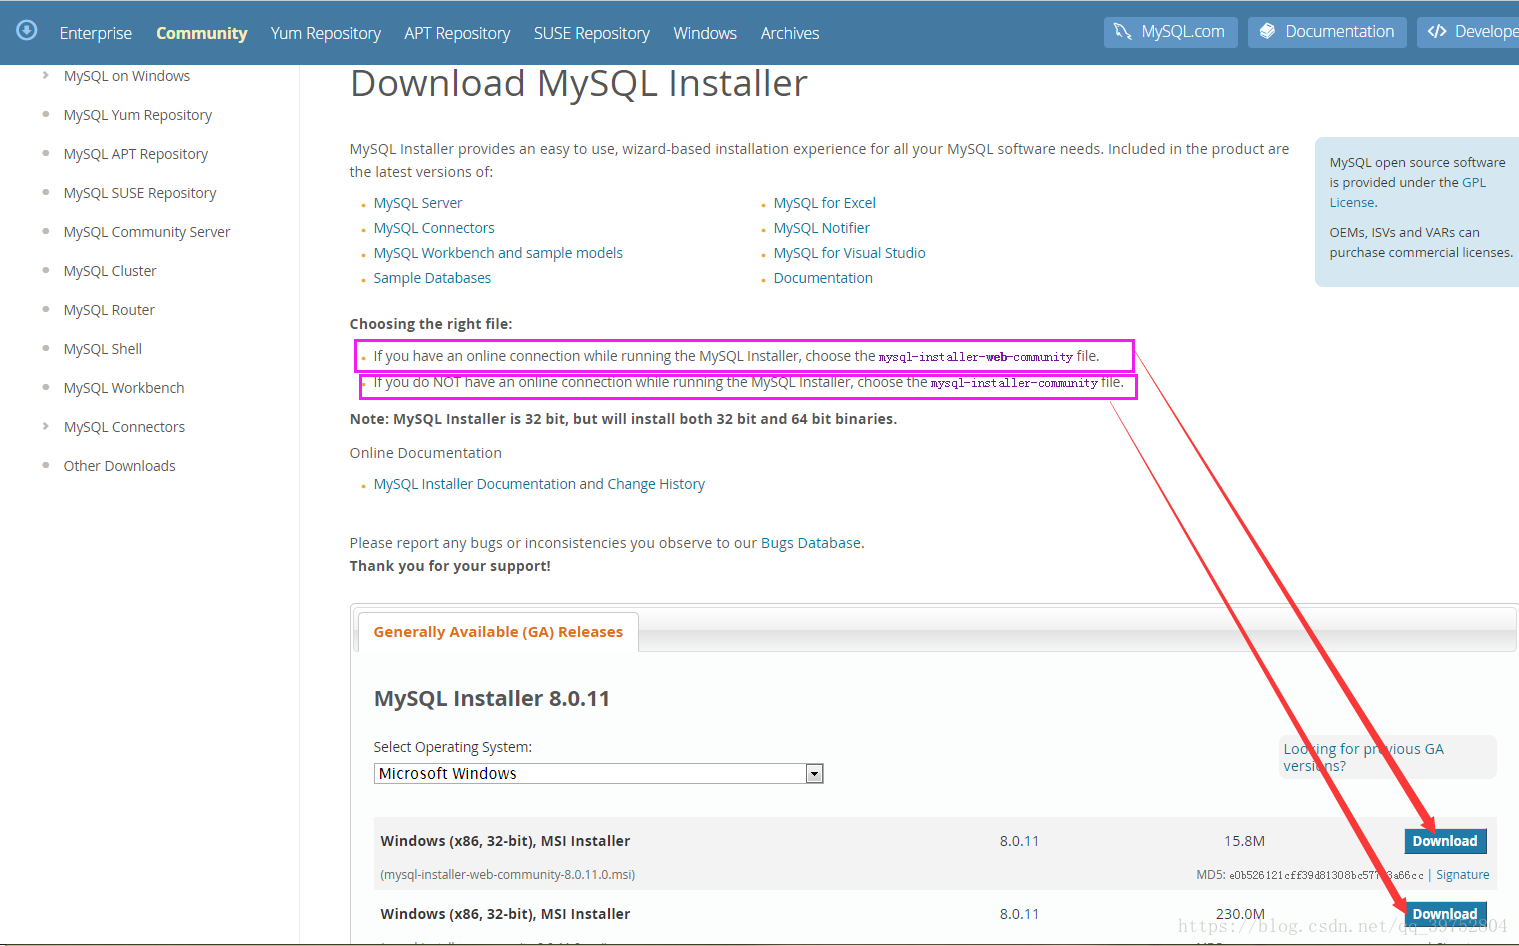Open the Change History link

[655, 484]
